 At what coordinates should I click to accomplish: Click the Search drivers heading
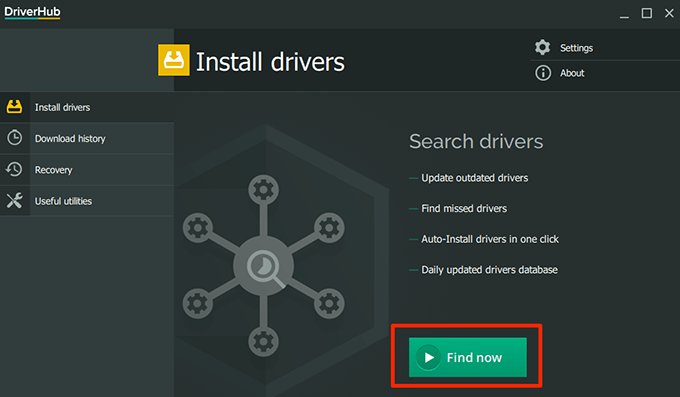[476, 141]
